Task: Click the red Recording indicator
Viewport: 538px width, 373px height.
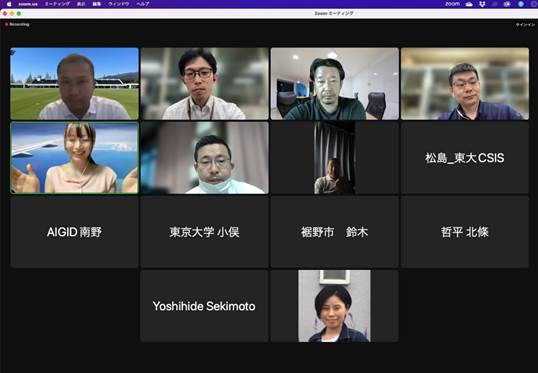Action: coord(17,24)
